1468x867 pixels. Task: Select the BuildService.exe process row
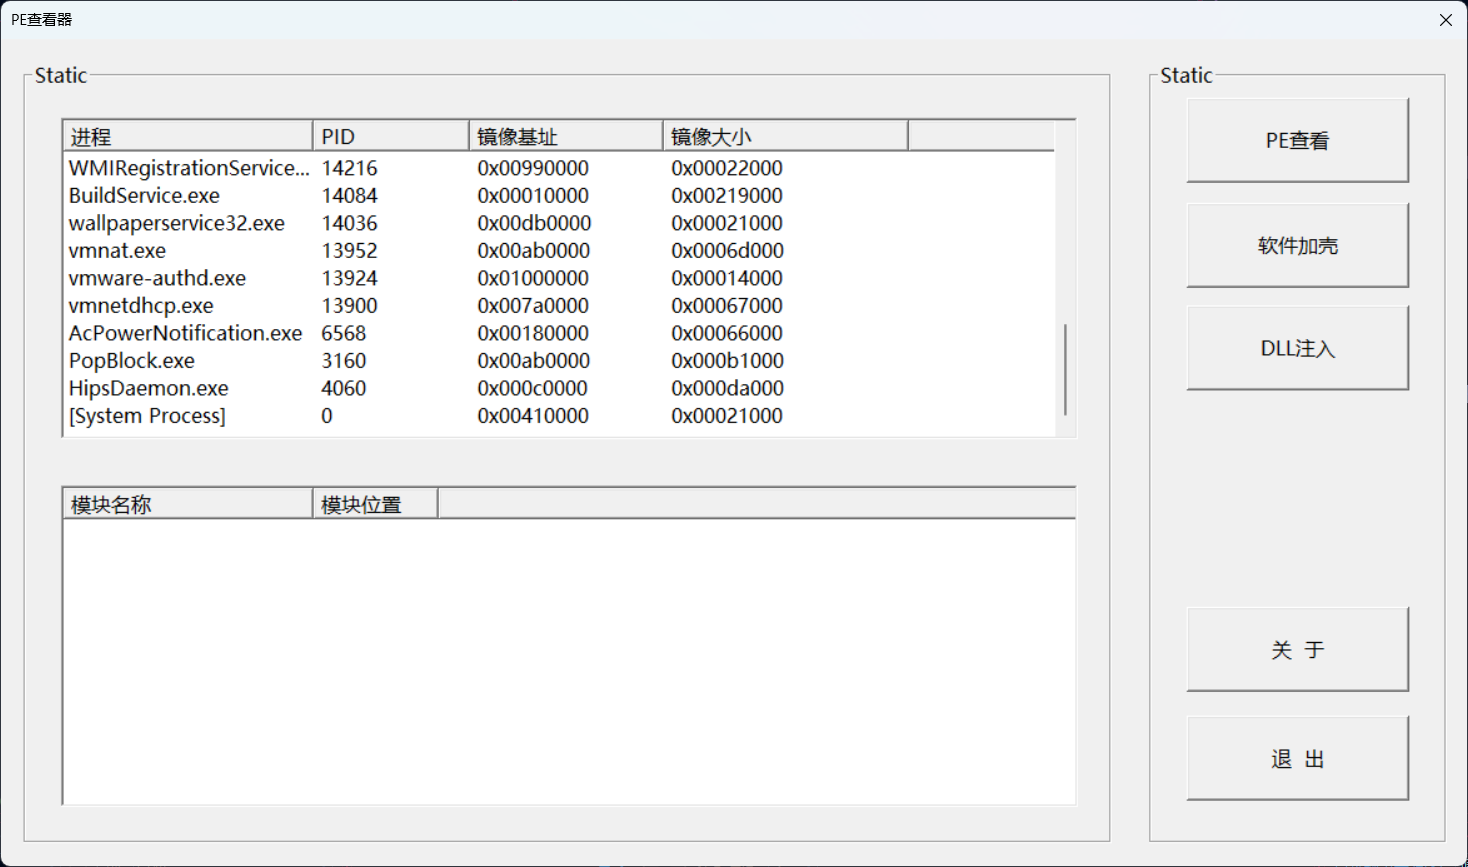click(x=144, y=196)
